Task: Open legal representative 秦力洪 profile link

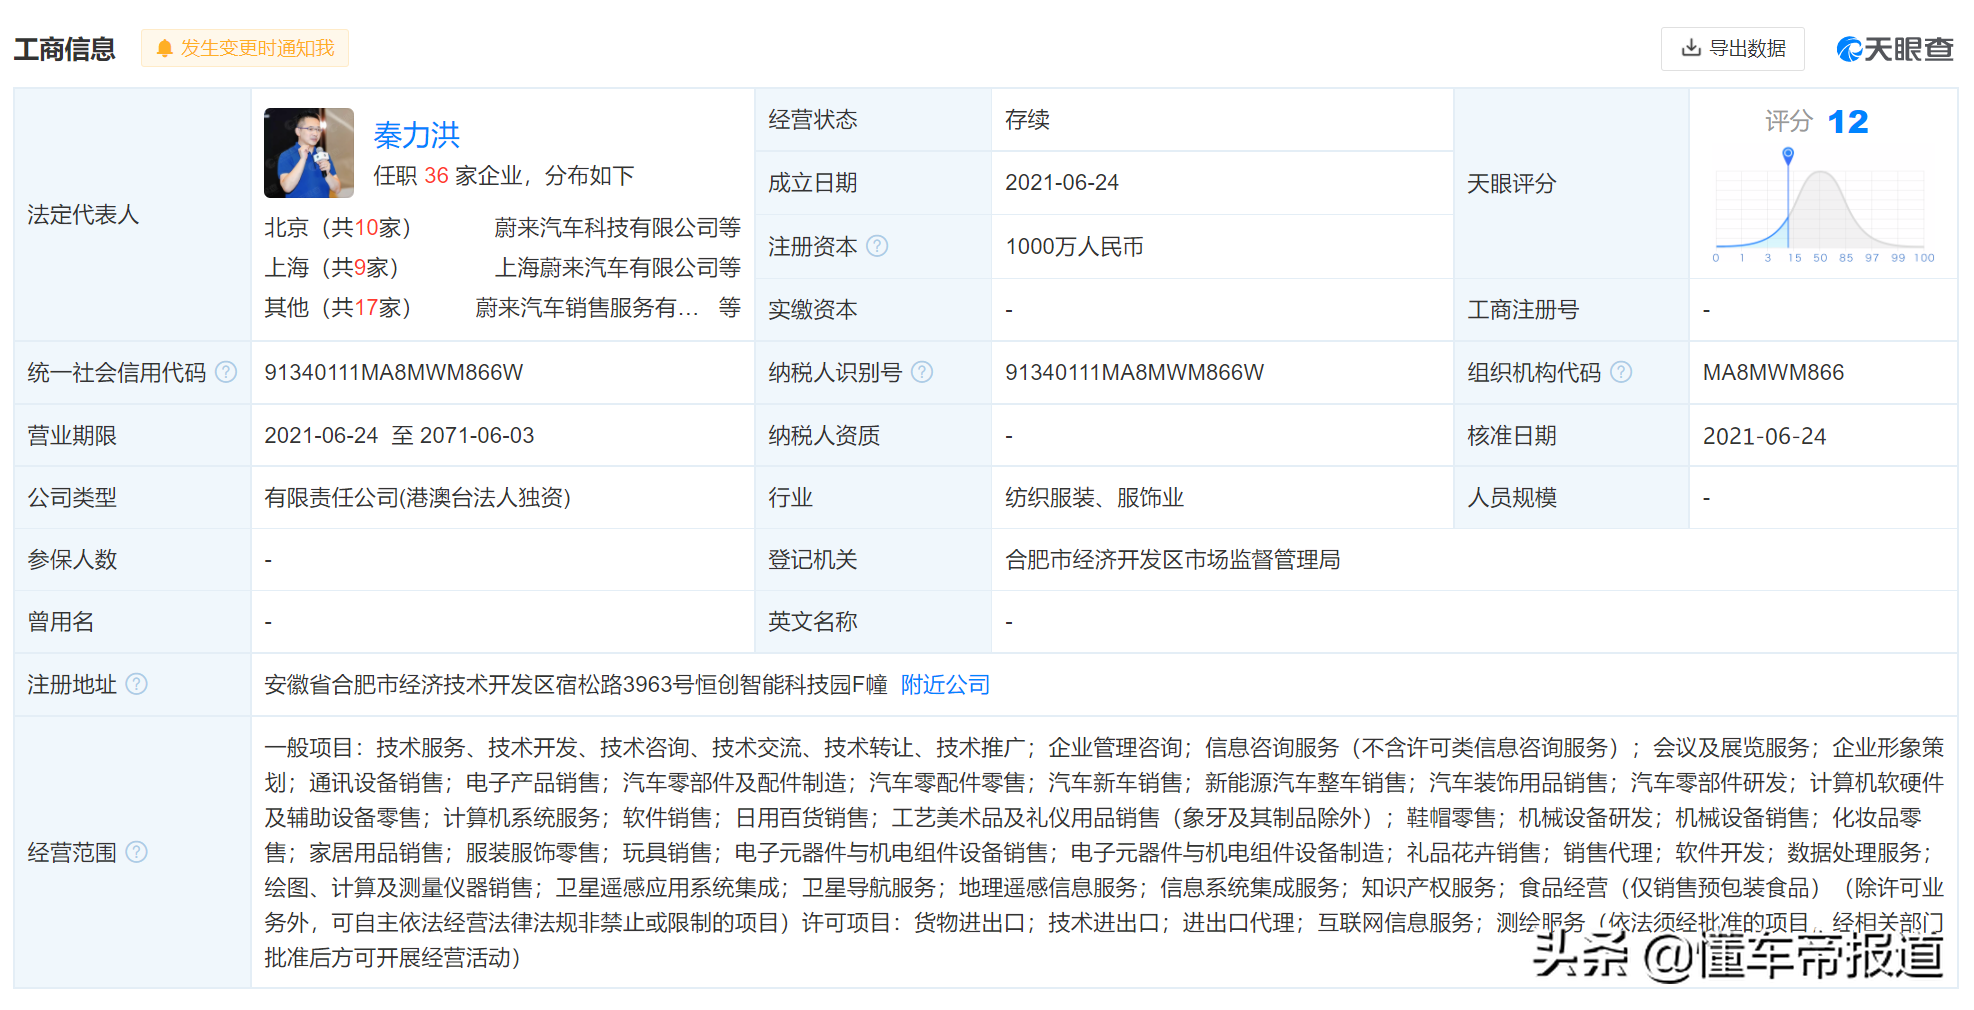Action: [x=416, y=135]
